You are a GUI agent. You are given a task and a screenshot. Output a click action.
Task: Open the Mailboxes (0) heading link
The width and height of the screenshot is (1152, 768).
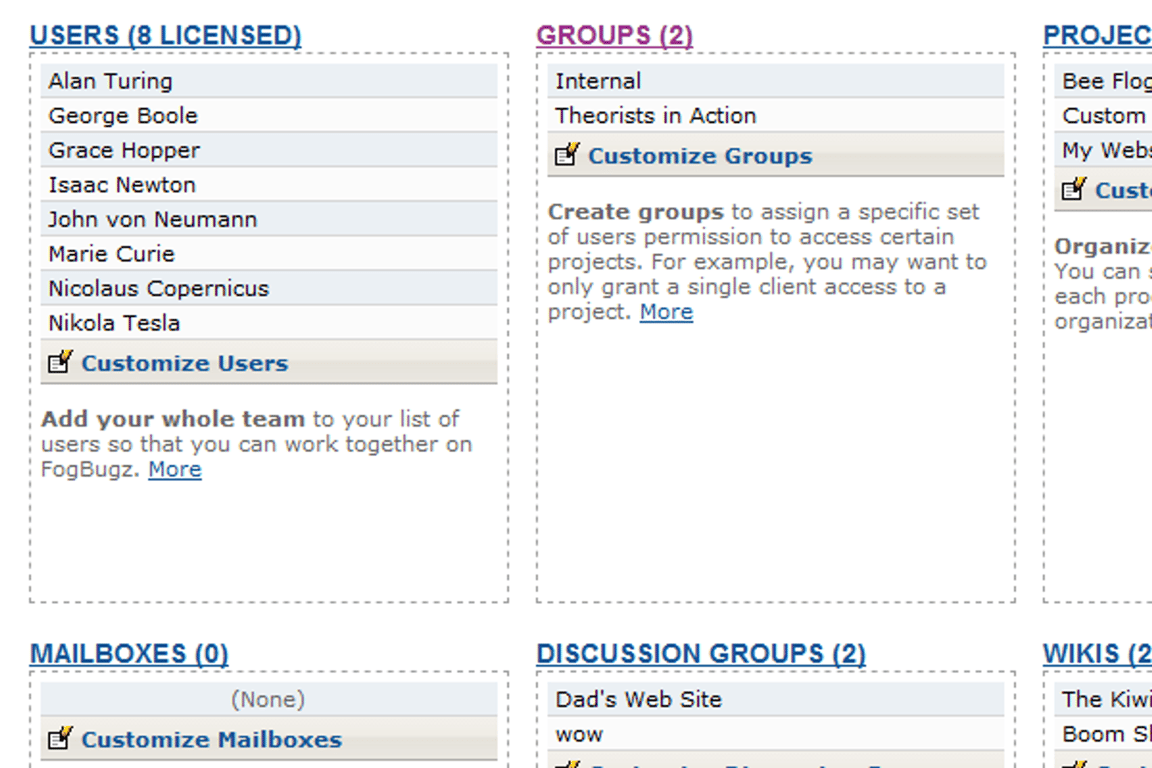tap(129, 653)
